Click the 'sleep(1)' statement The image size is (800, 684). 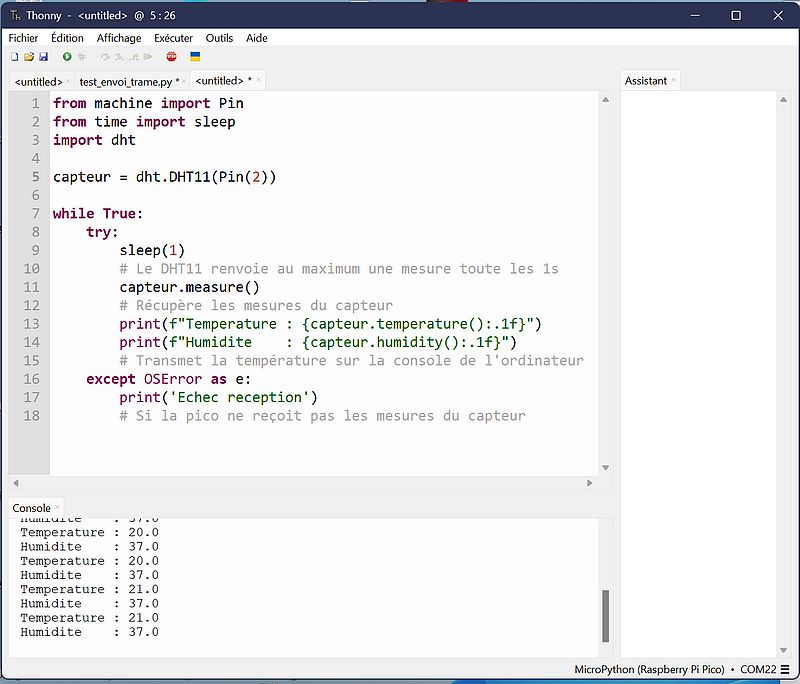(152, 250)
